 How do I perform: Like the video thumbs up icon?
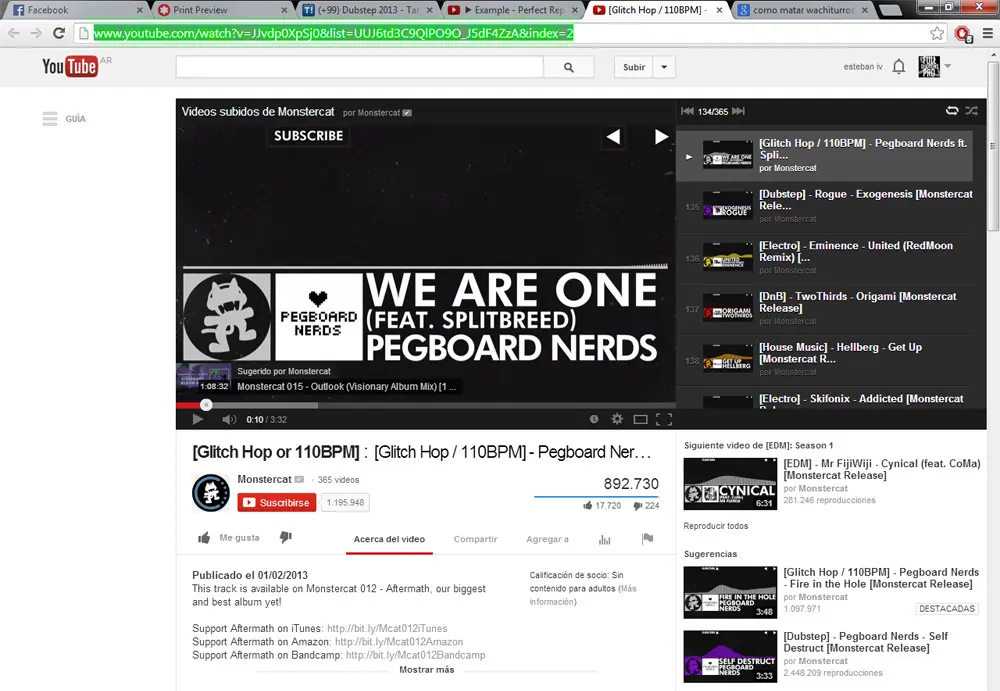coord(204,538)
